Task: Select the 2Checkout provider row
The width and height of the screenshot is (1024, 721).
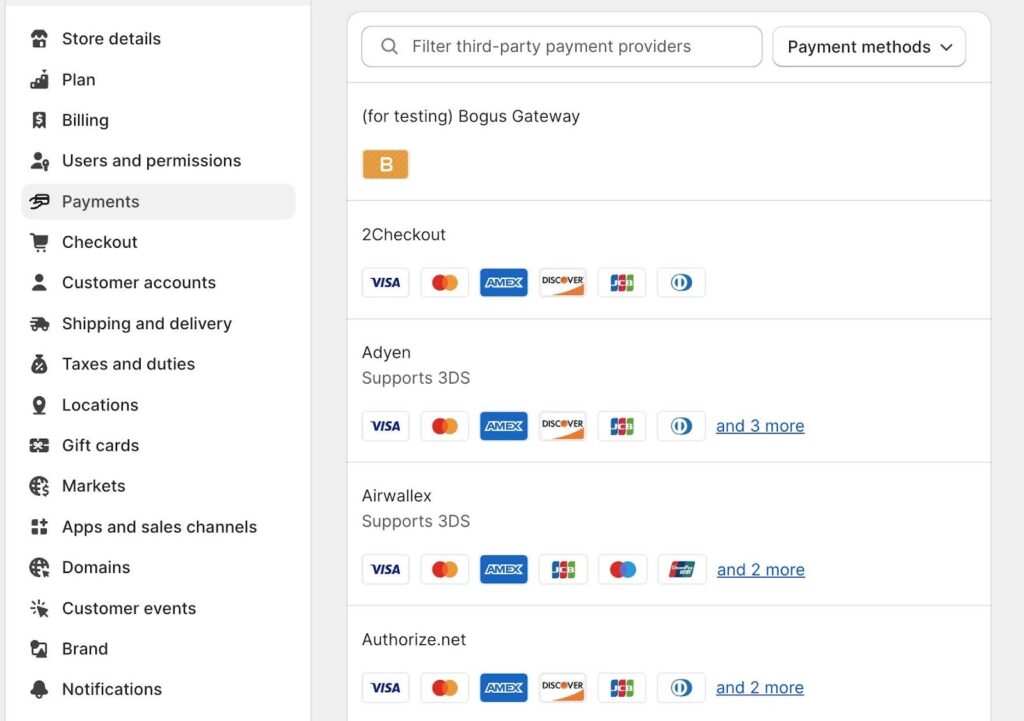Action: coord(404,235)
